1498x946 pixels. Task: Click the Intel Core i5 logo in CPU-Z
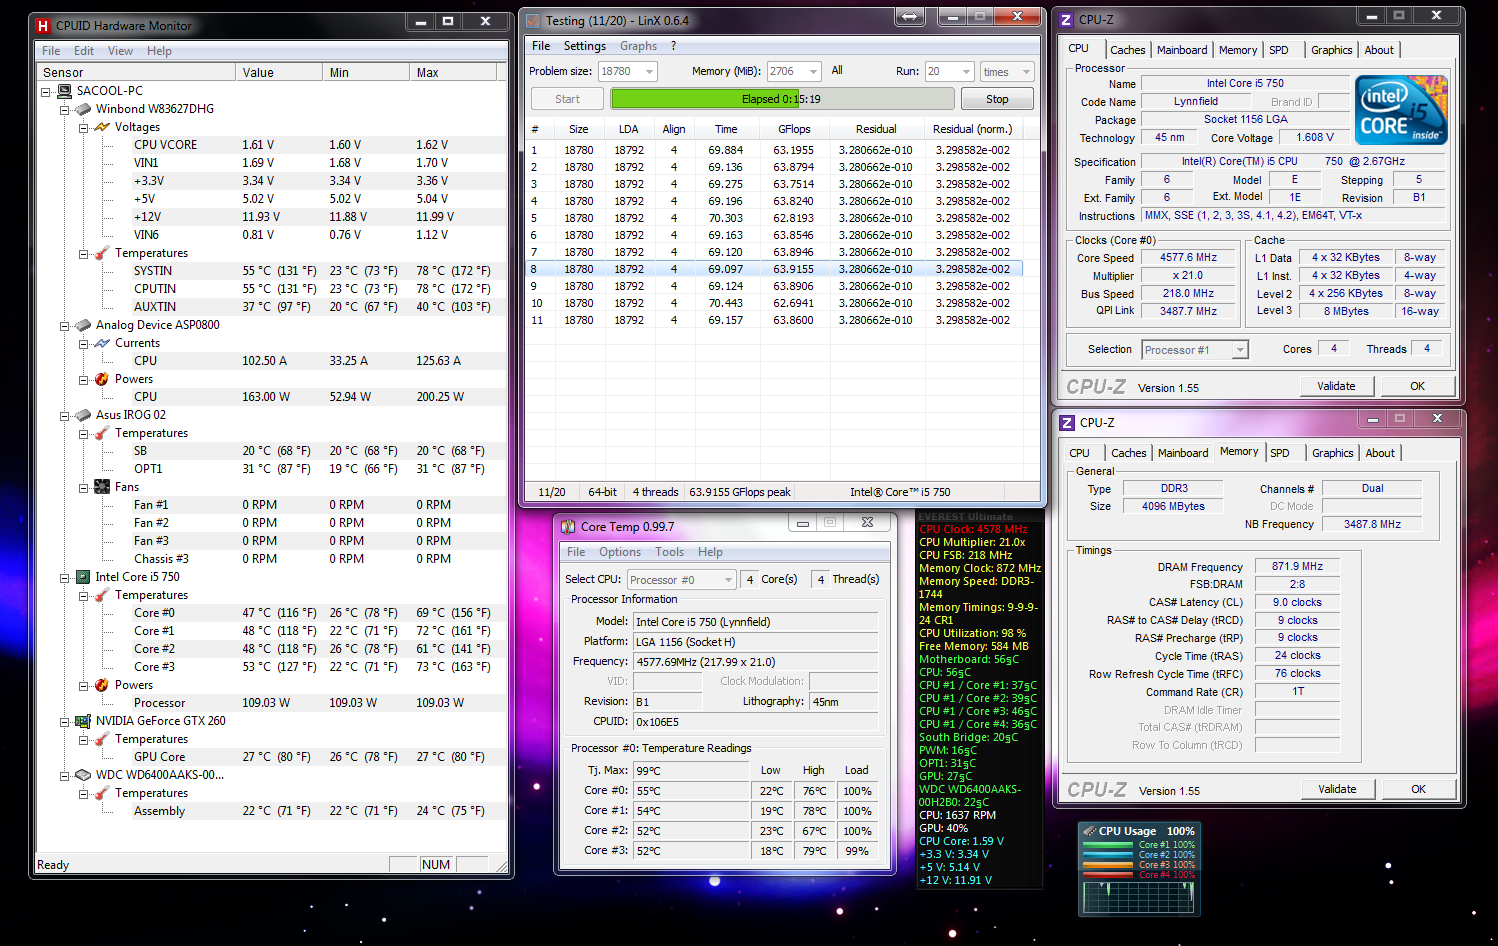pyautogui.click(x=1402, y=110)
